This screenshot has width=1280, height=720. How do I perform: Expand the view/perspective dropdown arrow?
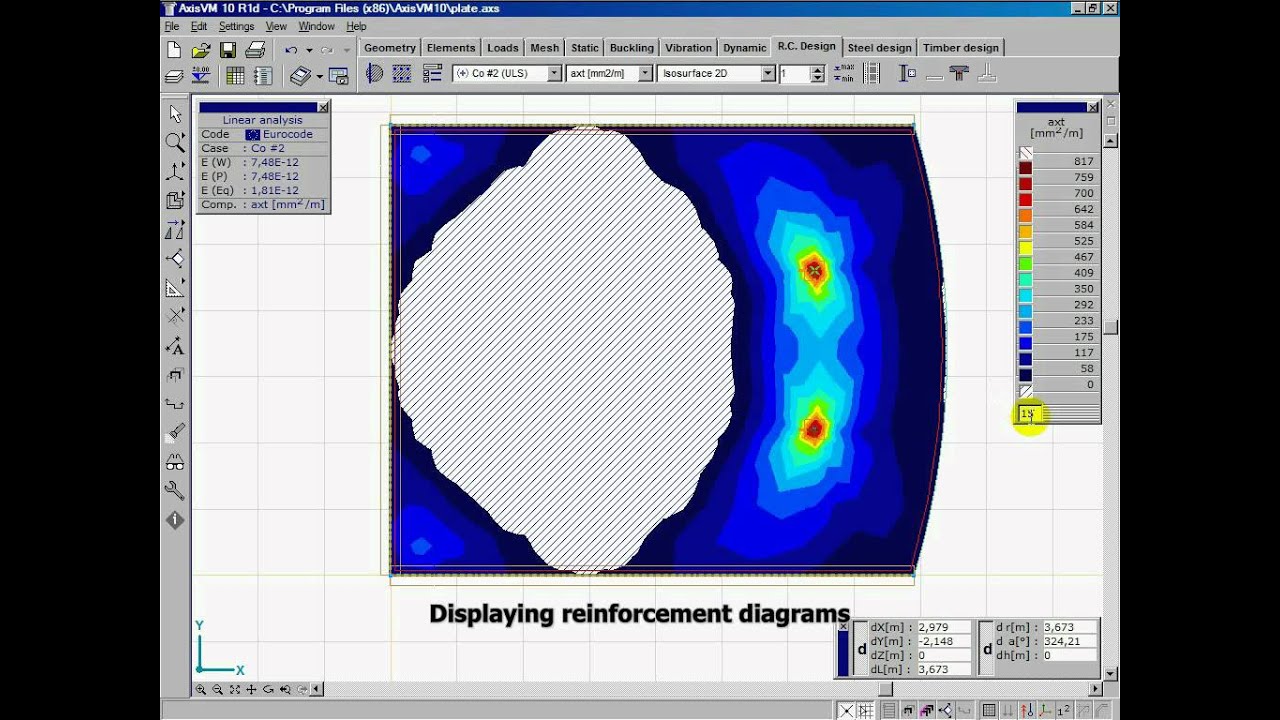pyautogui.click(x=319, y=76)
